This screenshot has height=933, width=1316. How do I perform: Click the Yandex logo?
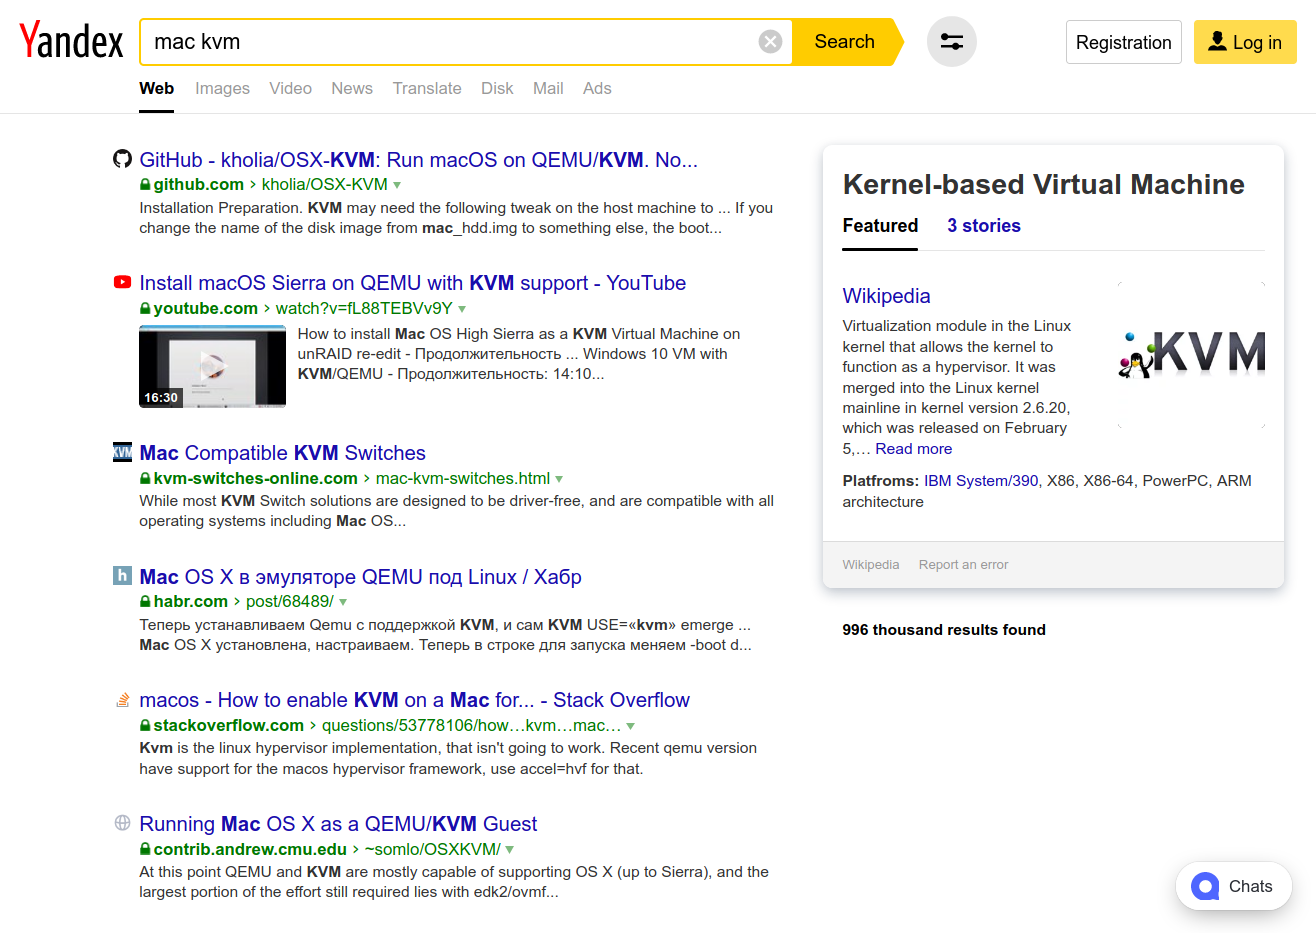point(71,41)
